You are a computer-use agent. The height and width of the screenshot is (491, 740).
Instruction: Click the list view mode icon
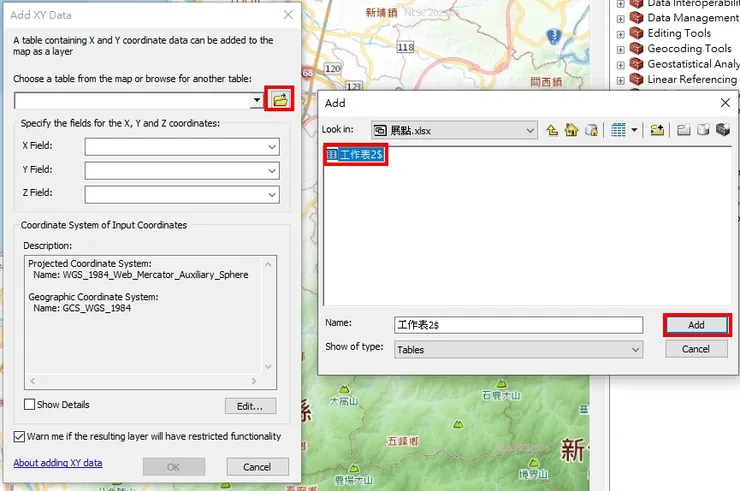(x=618, y=129)
